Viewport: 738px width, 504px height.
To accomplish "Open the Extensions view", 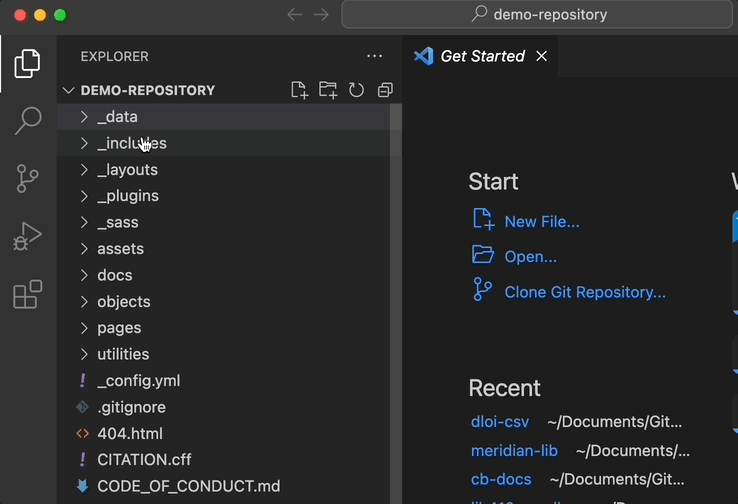I will tap(28, 294).
